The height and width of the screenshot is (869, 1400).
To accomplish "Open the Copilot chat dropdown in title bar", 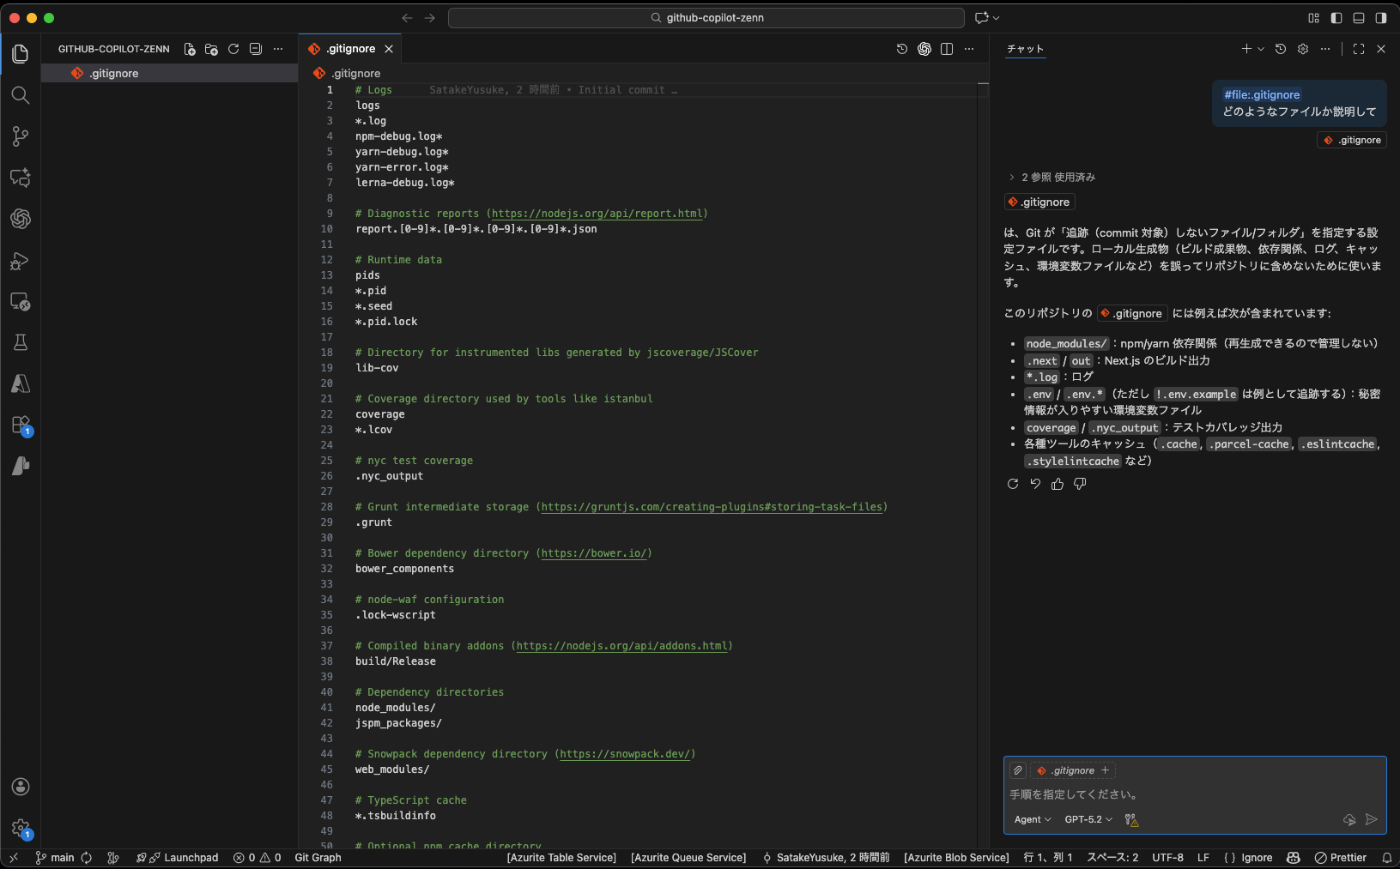I will (996, 18).
